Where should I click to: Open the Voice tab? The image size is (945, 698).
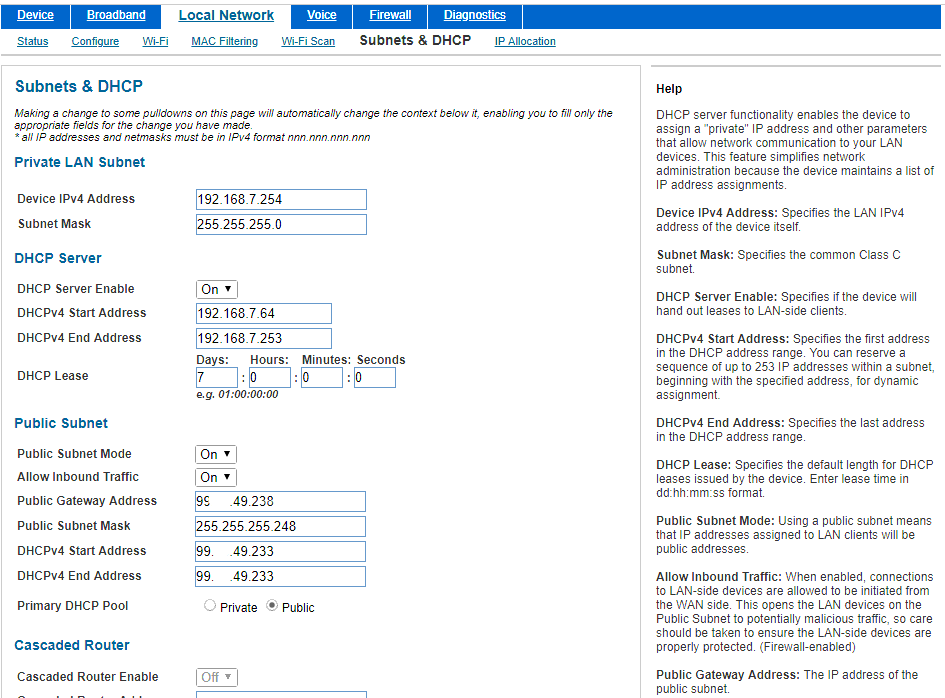(x=321, y=15)
